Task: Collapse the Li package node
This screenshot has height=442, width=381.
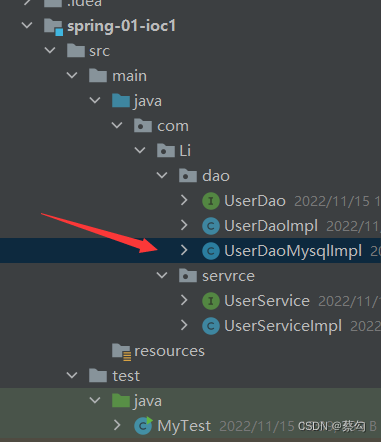Action: point(140,150)
